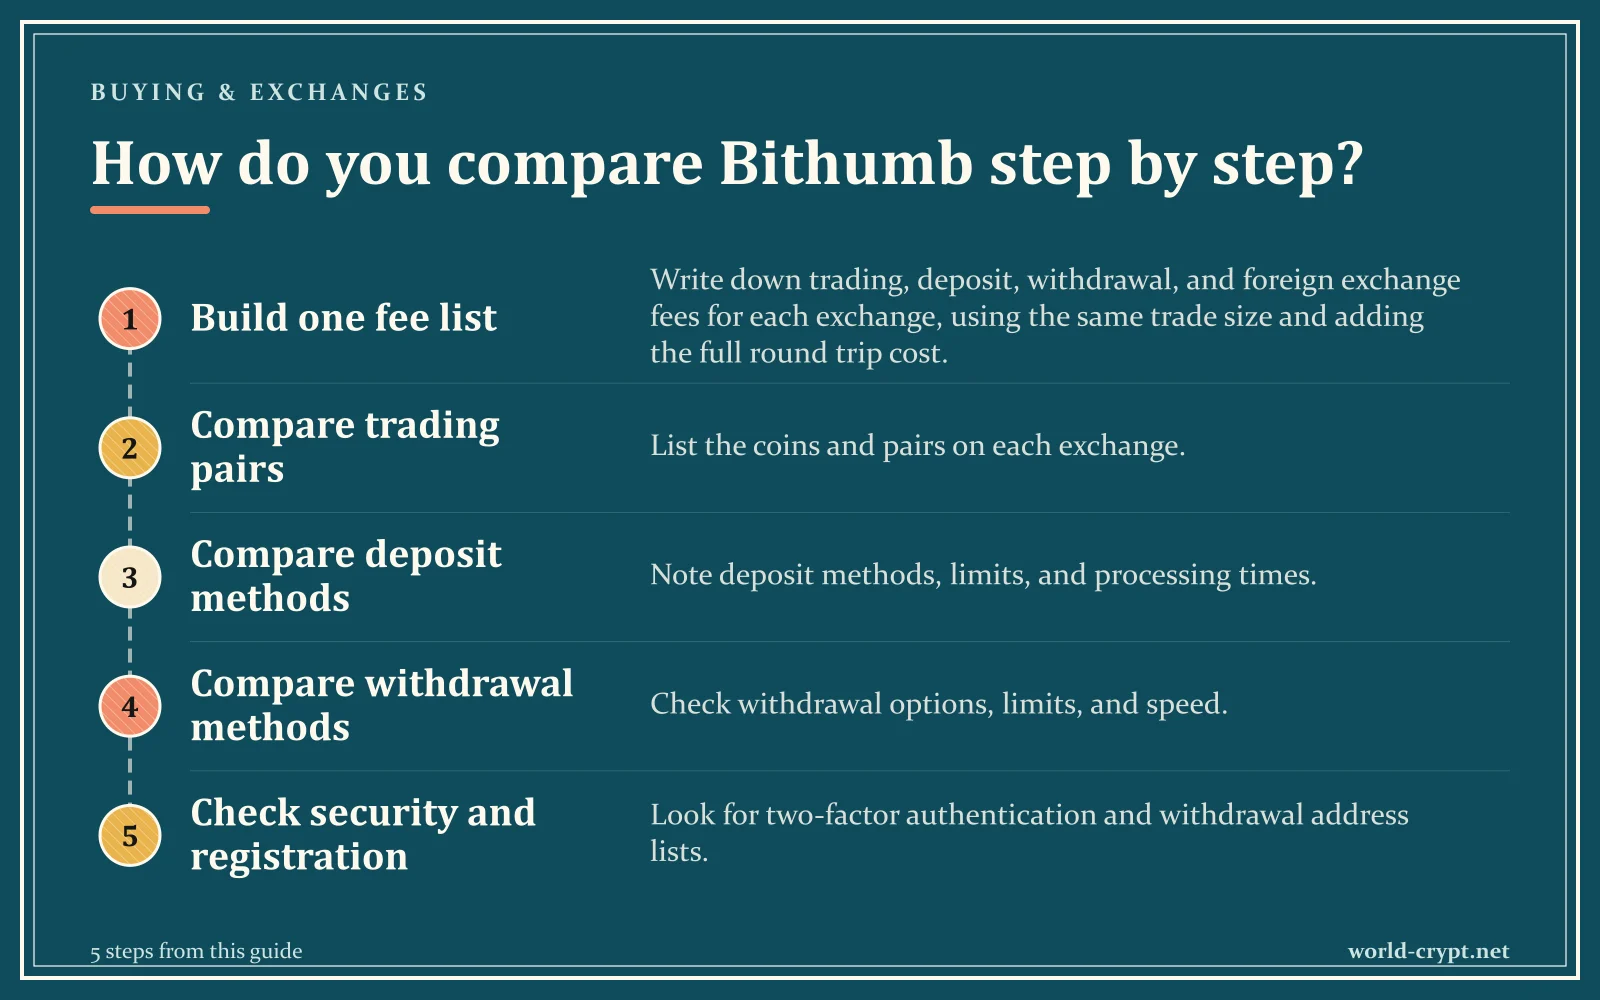Select the step 3 cream circle badge
The image size is (1600, 1000).
pos(130,577)
